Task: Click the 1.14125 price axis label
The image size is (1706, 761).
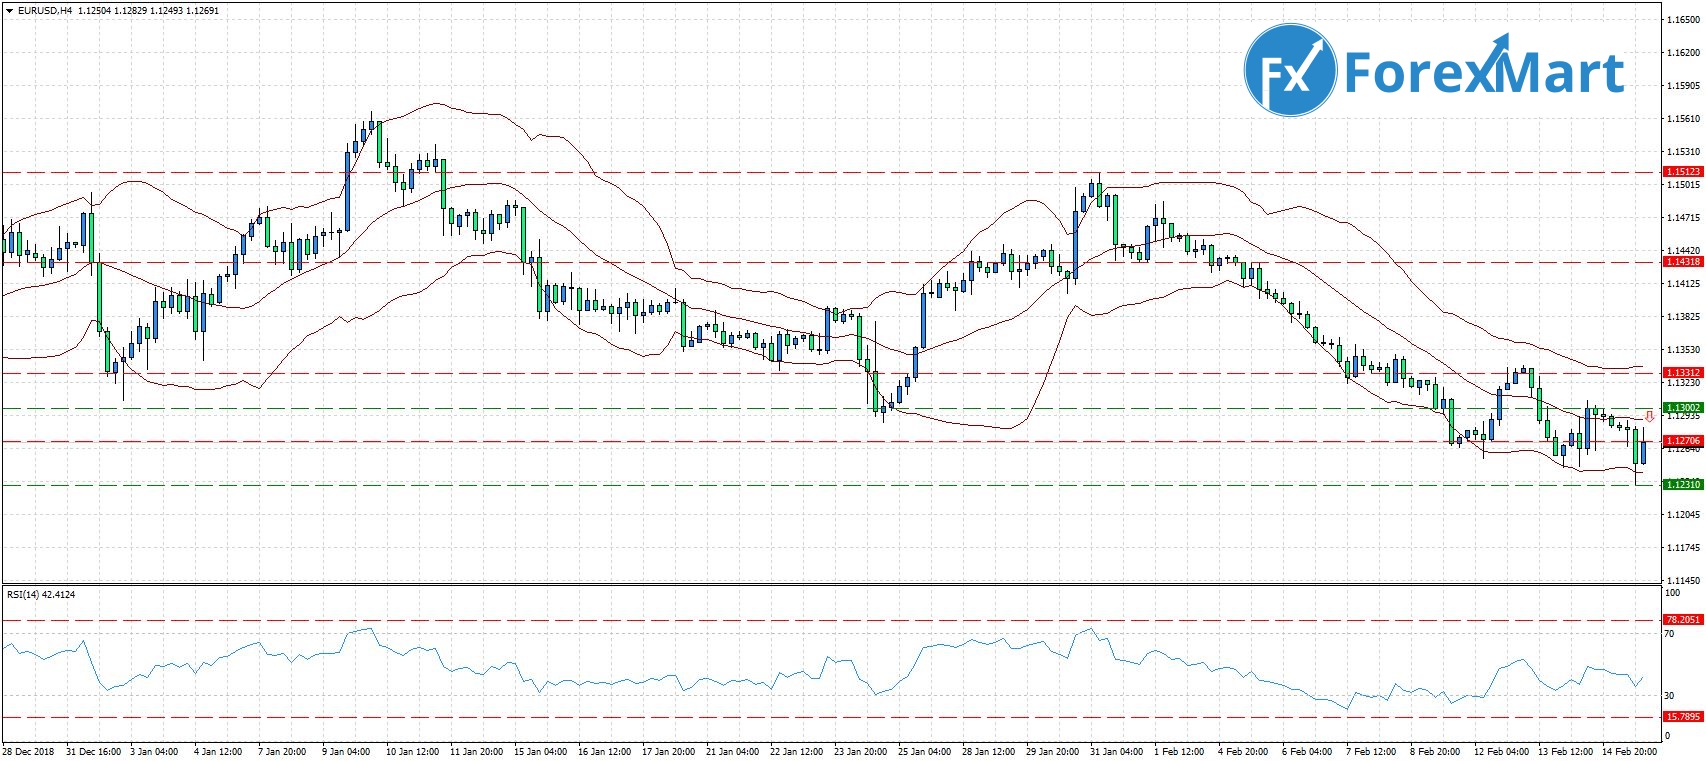Action: 1684,284
